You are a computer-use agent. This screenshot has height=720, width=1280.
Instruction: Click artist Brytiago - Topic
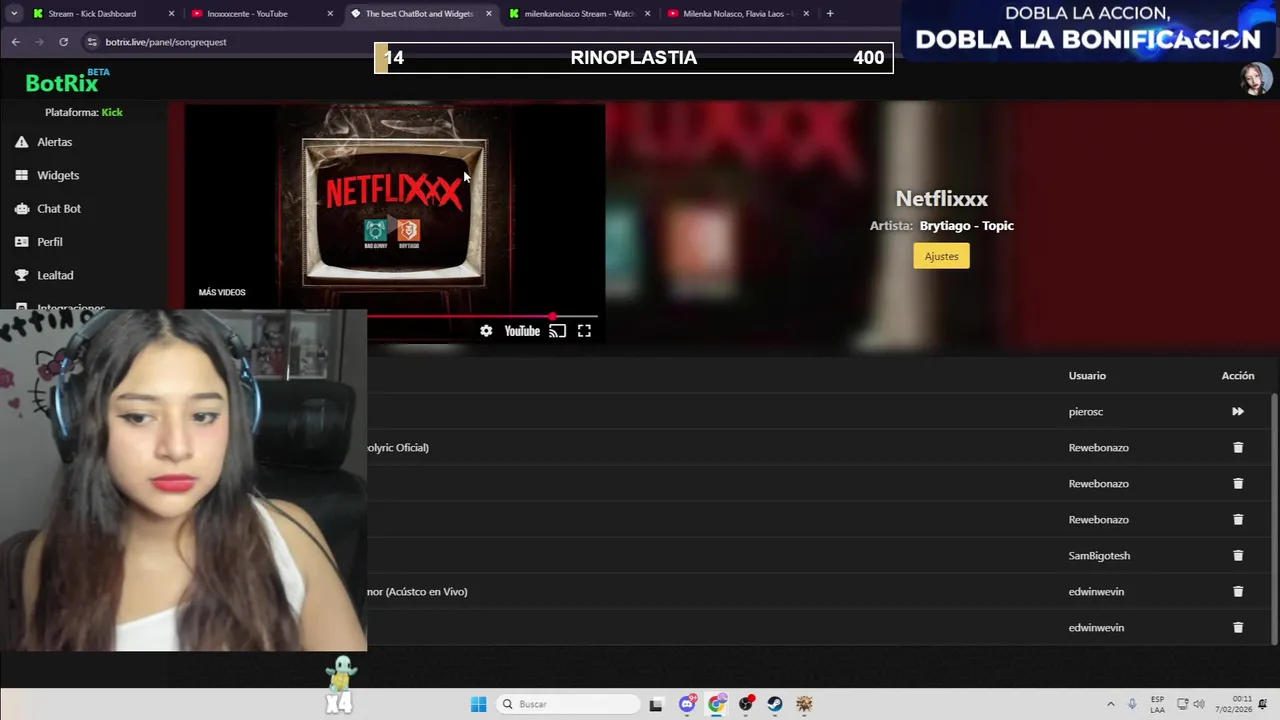click(966, 226)
